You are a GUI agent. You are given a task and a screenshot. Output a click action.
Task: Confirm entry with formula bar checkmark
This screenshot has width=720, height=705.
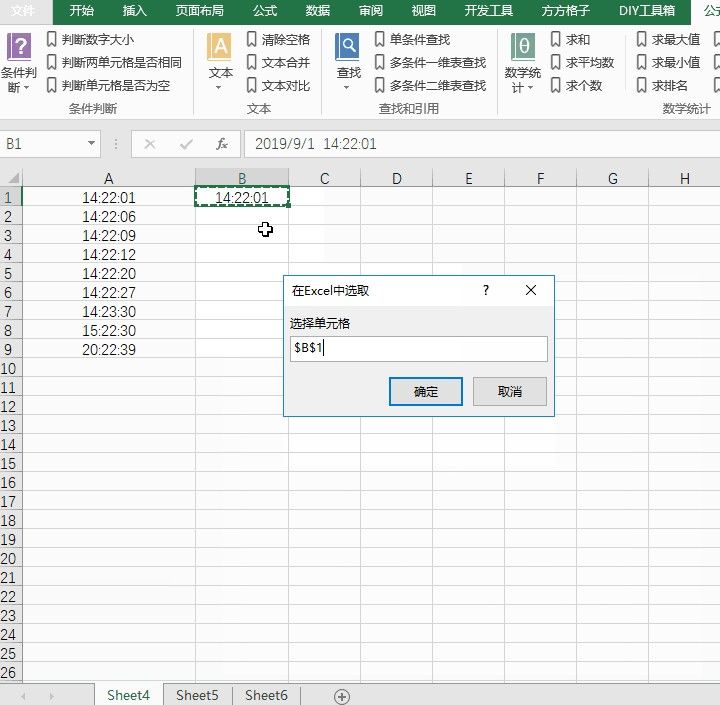click(x=186, y=144)
